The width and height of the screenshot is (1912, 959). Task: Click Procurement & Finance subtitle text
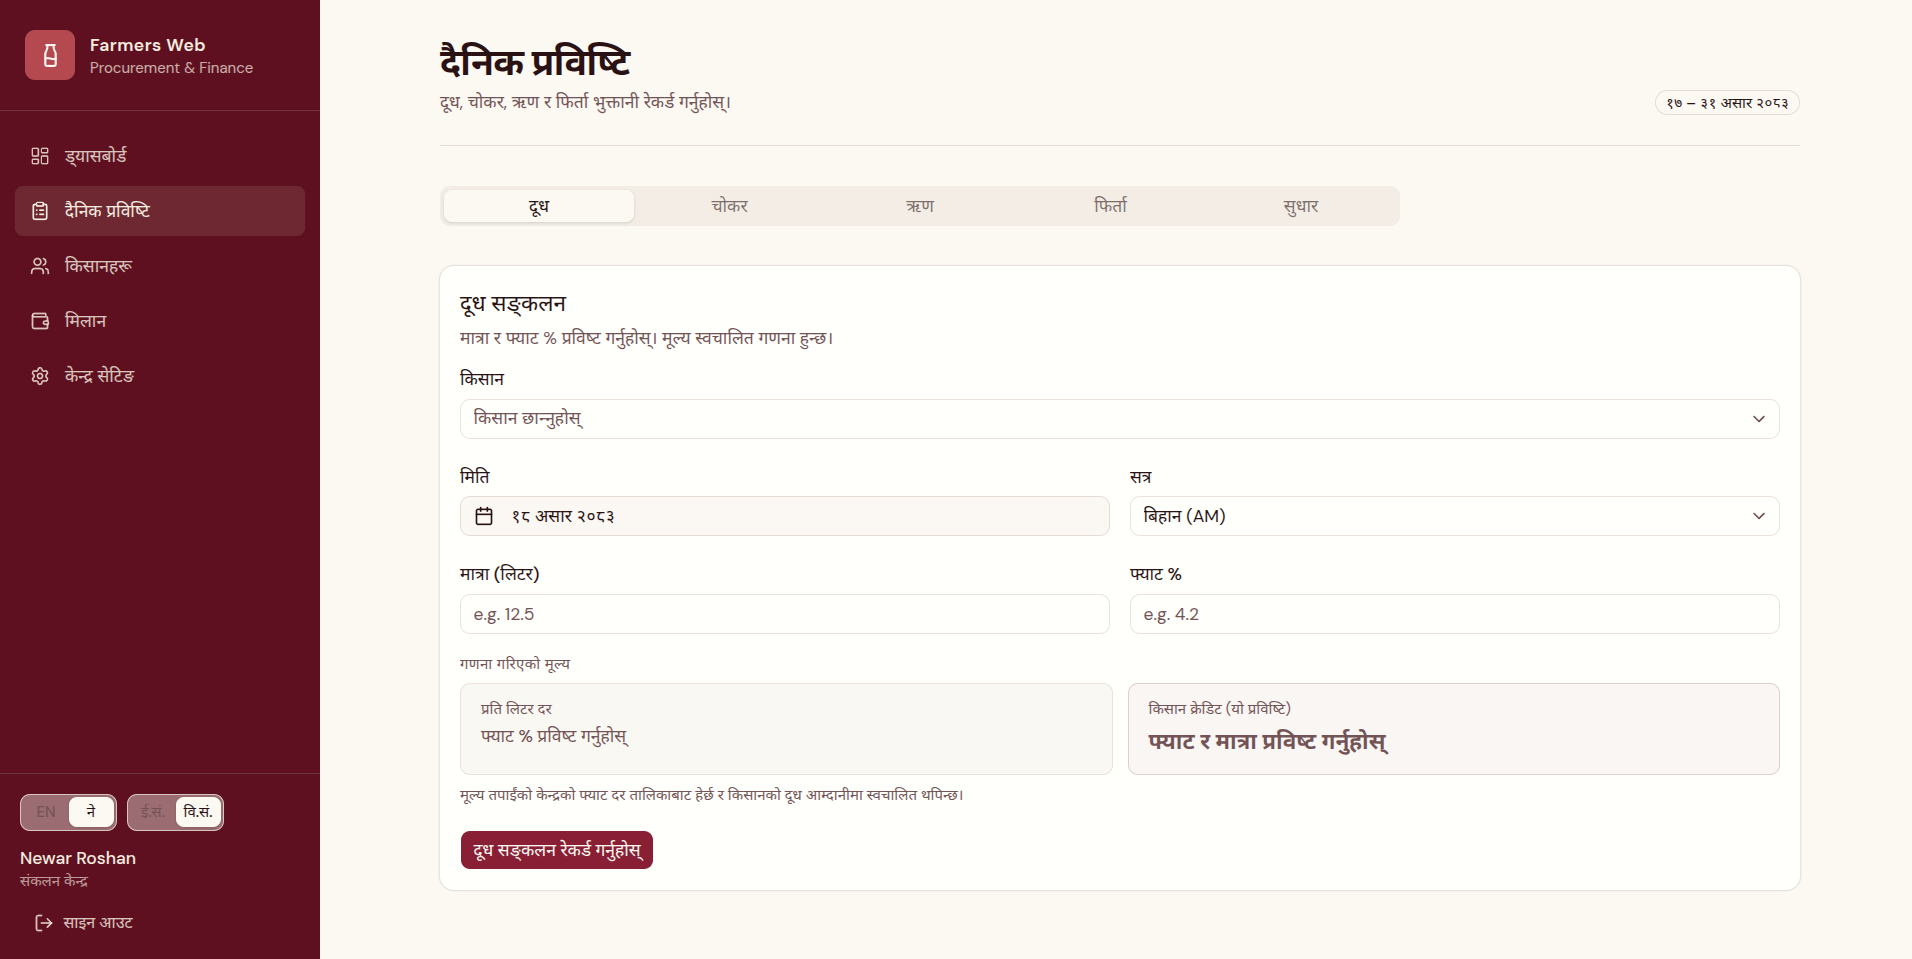point(171,68)
